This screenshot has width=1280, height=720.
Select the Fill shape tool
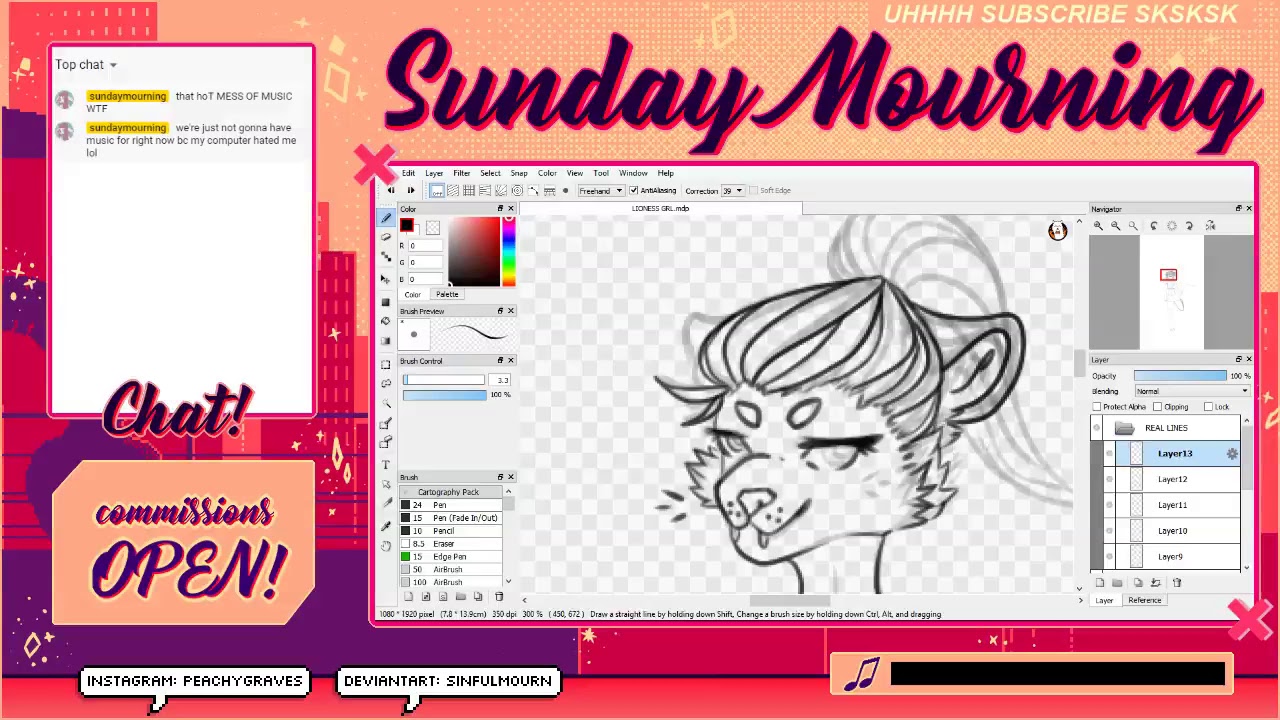click(x=386, y=301)
